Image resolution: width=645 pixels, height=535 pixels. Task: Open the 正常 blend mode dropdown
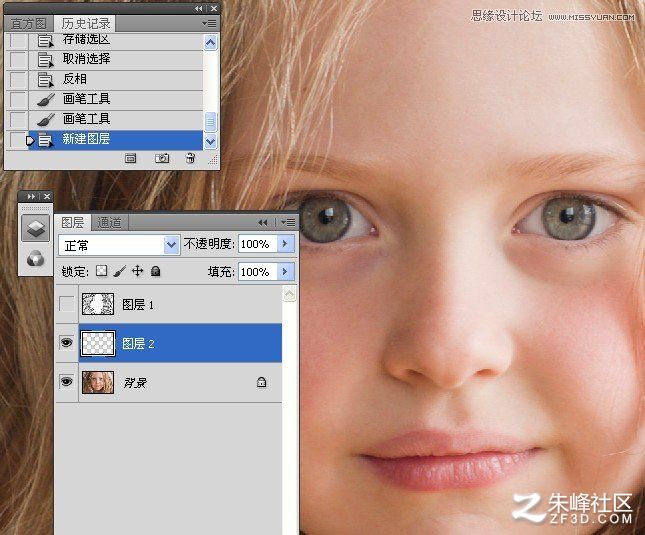click(119, 245)
